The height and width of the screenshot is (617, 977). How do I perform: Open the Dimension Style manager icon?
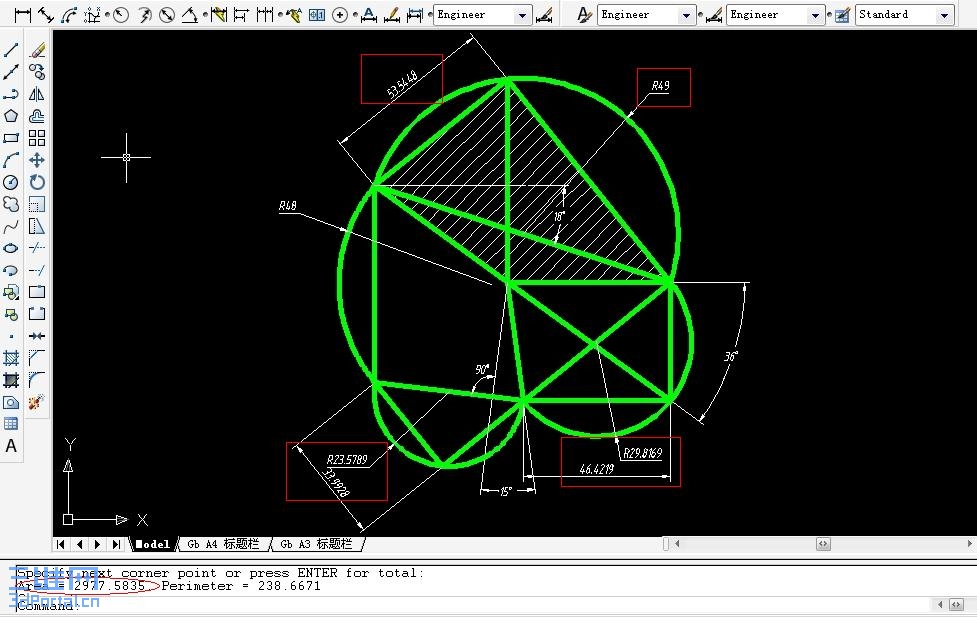pos(545,15)
